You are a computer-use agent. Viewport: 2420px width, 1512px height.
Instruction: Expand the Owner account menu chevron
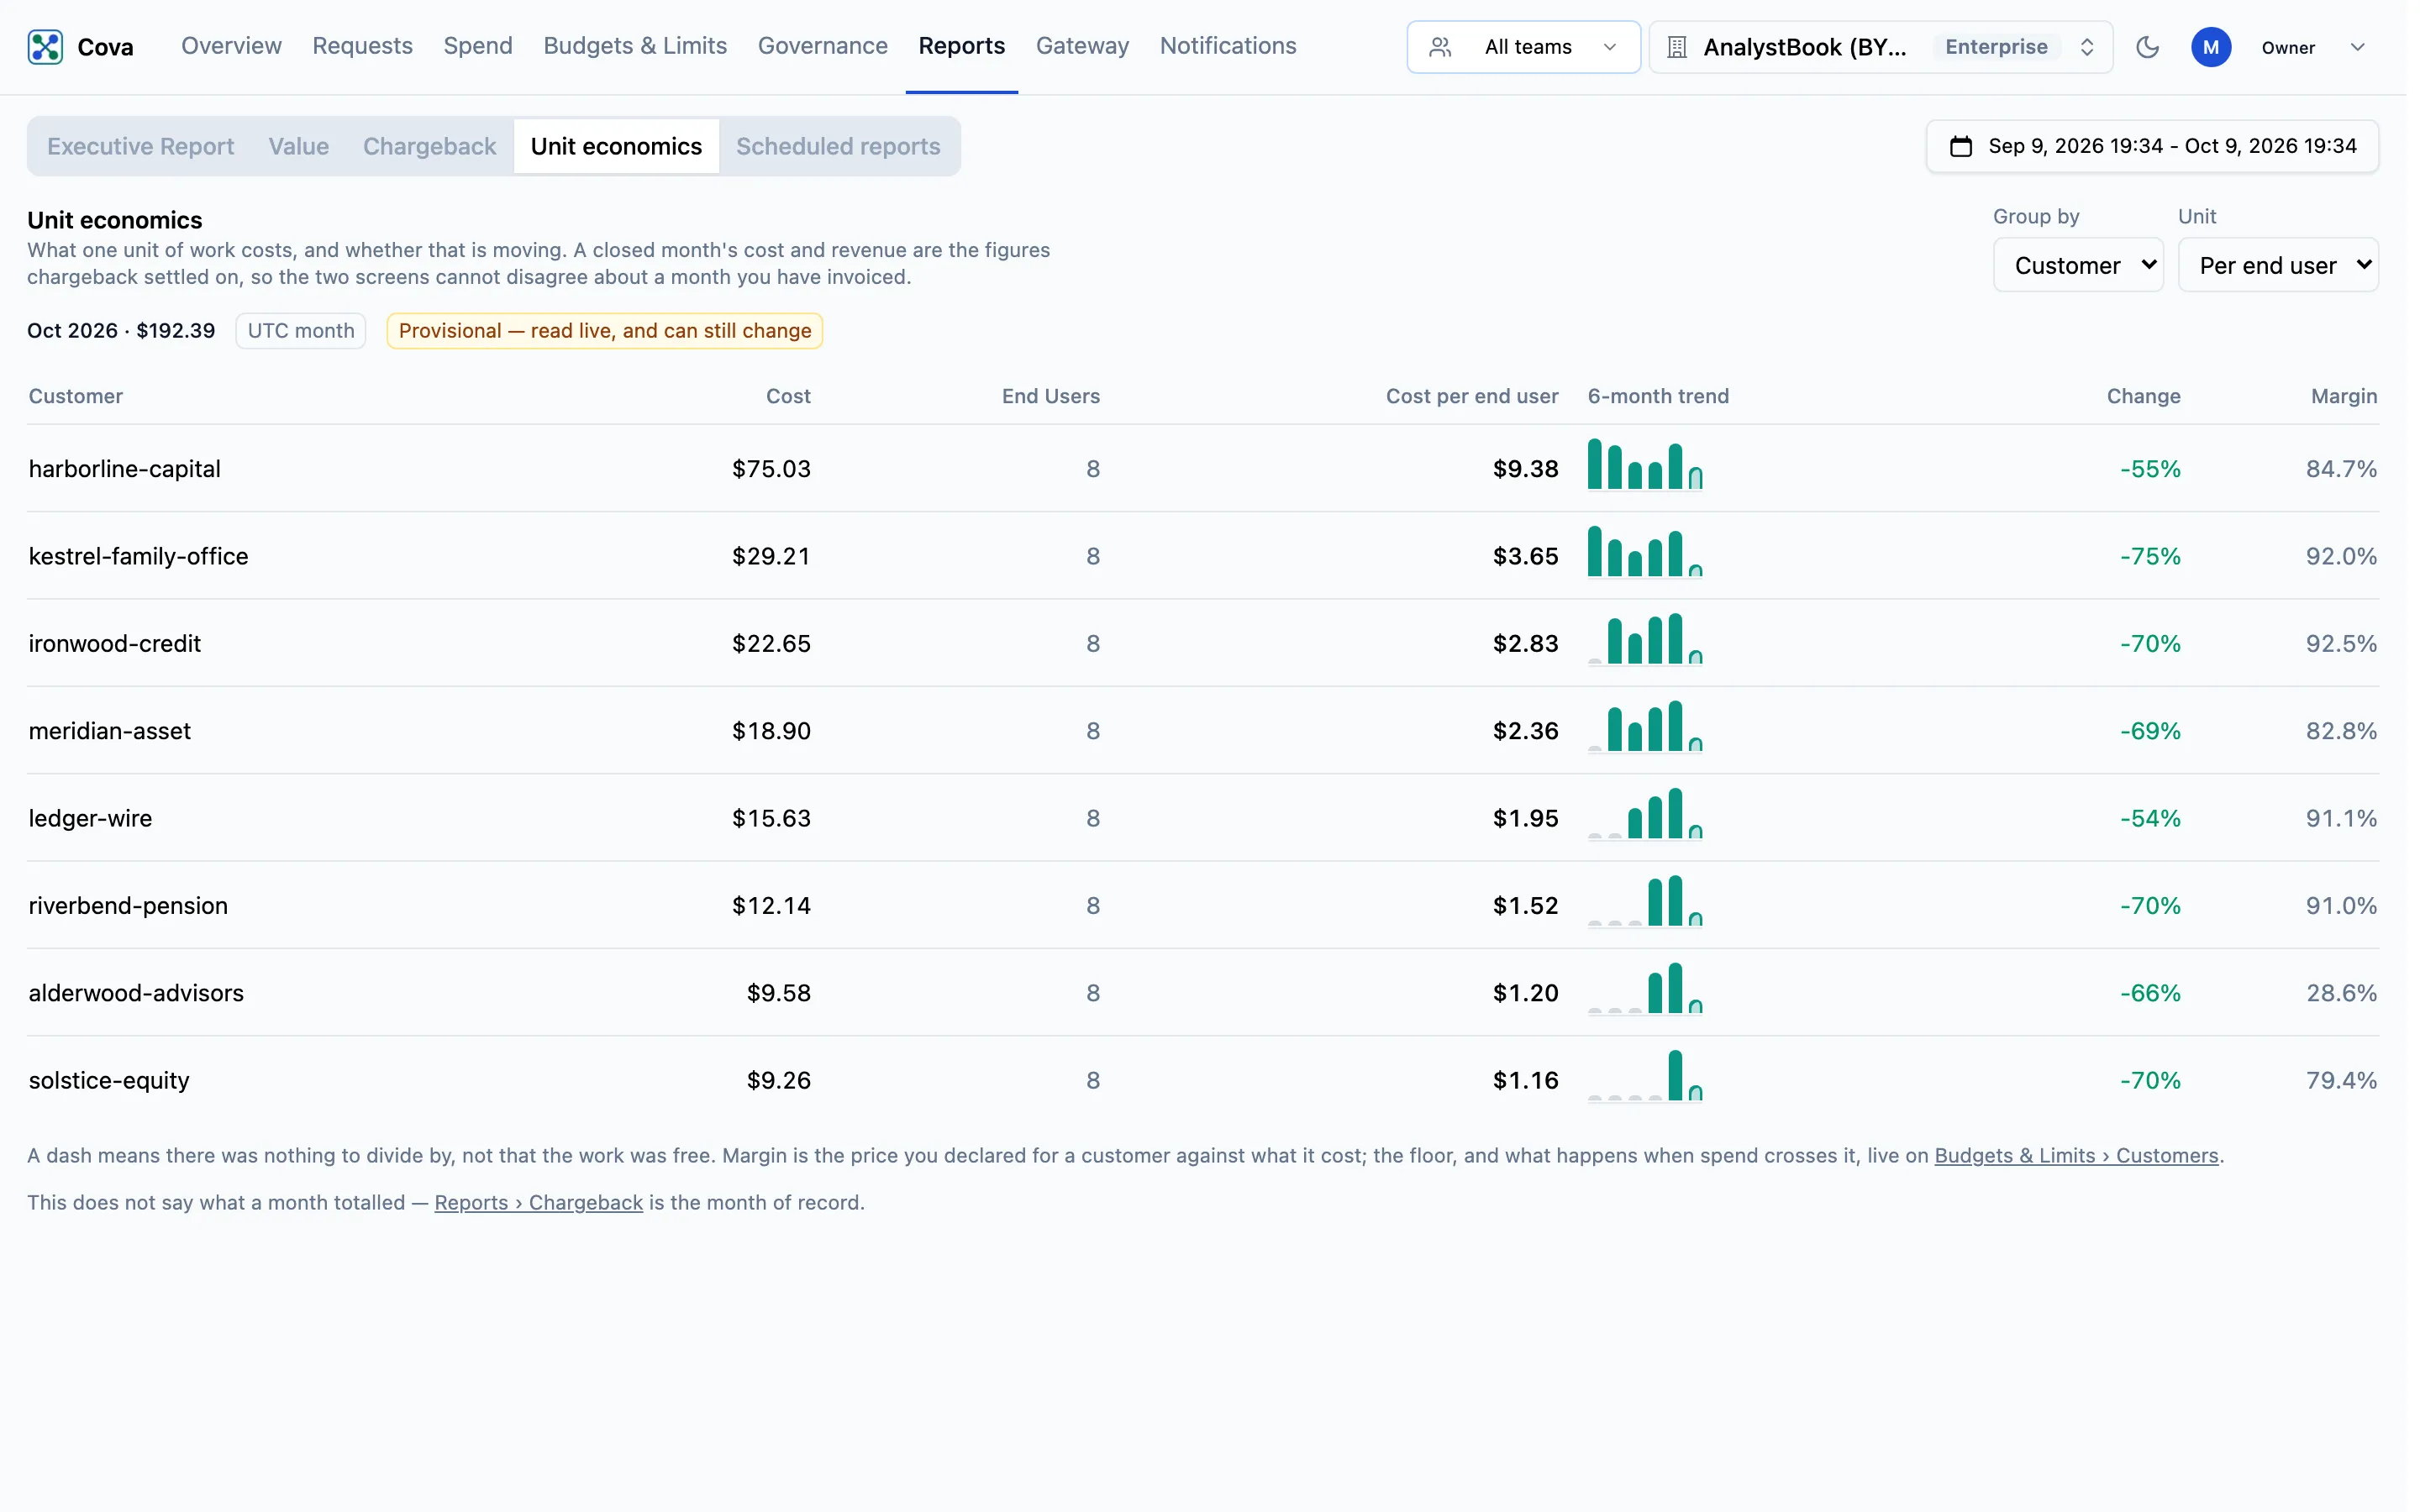[2357, 47]
